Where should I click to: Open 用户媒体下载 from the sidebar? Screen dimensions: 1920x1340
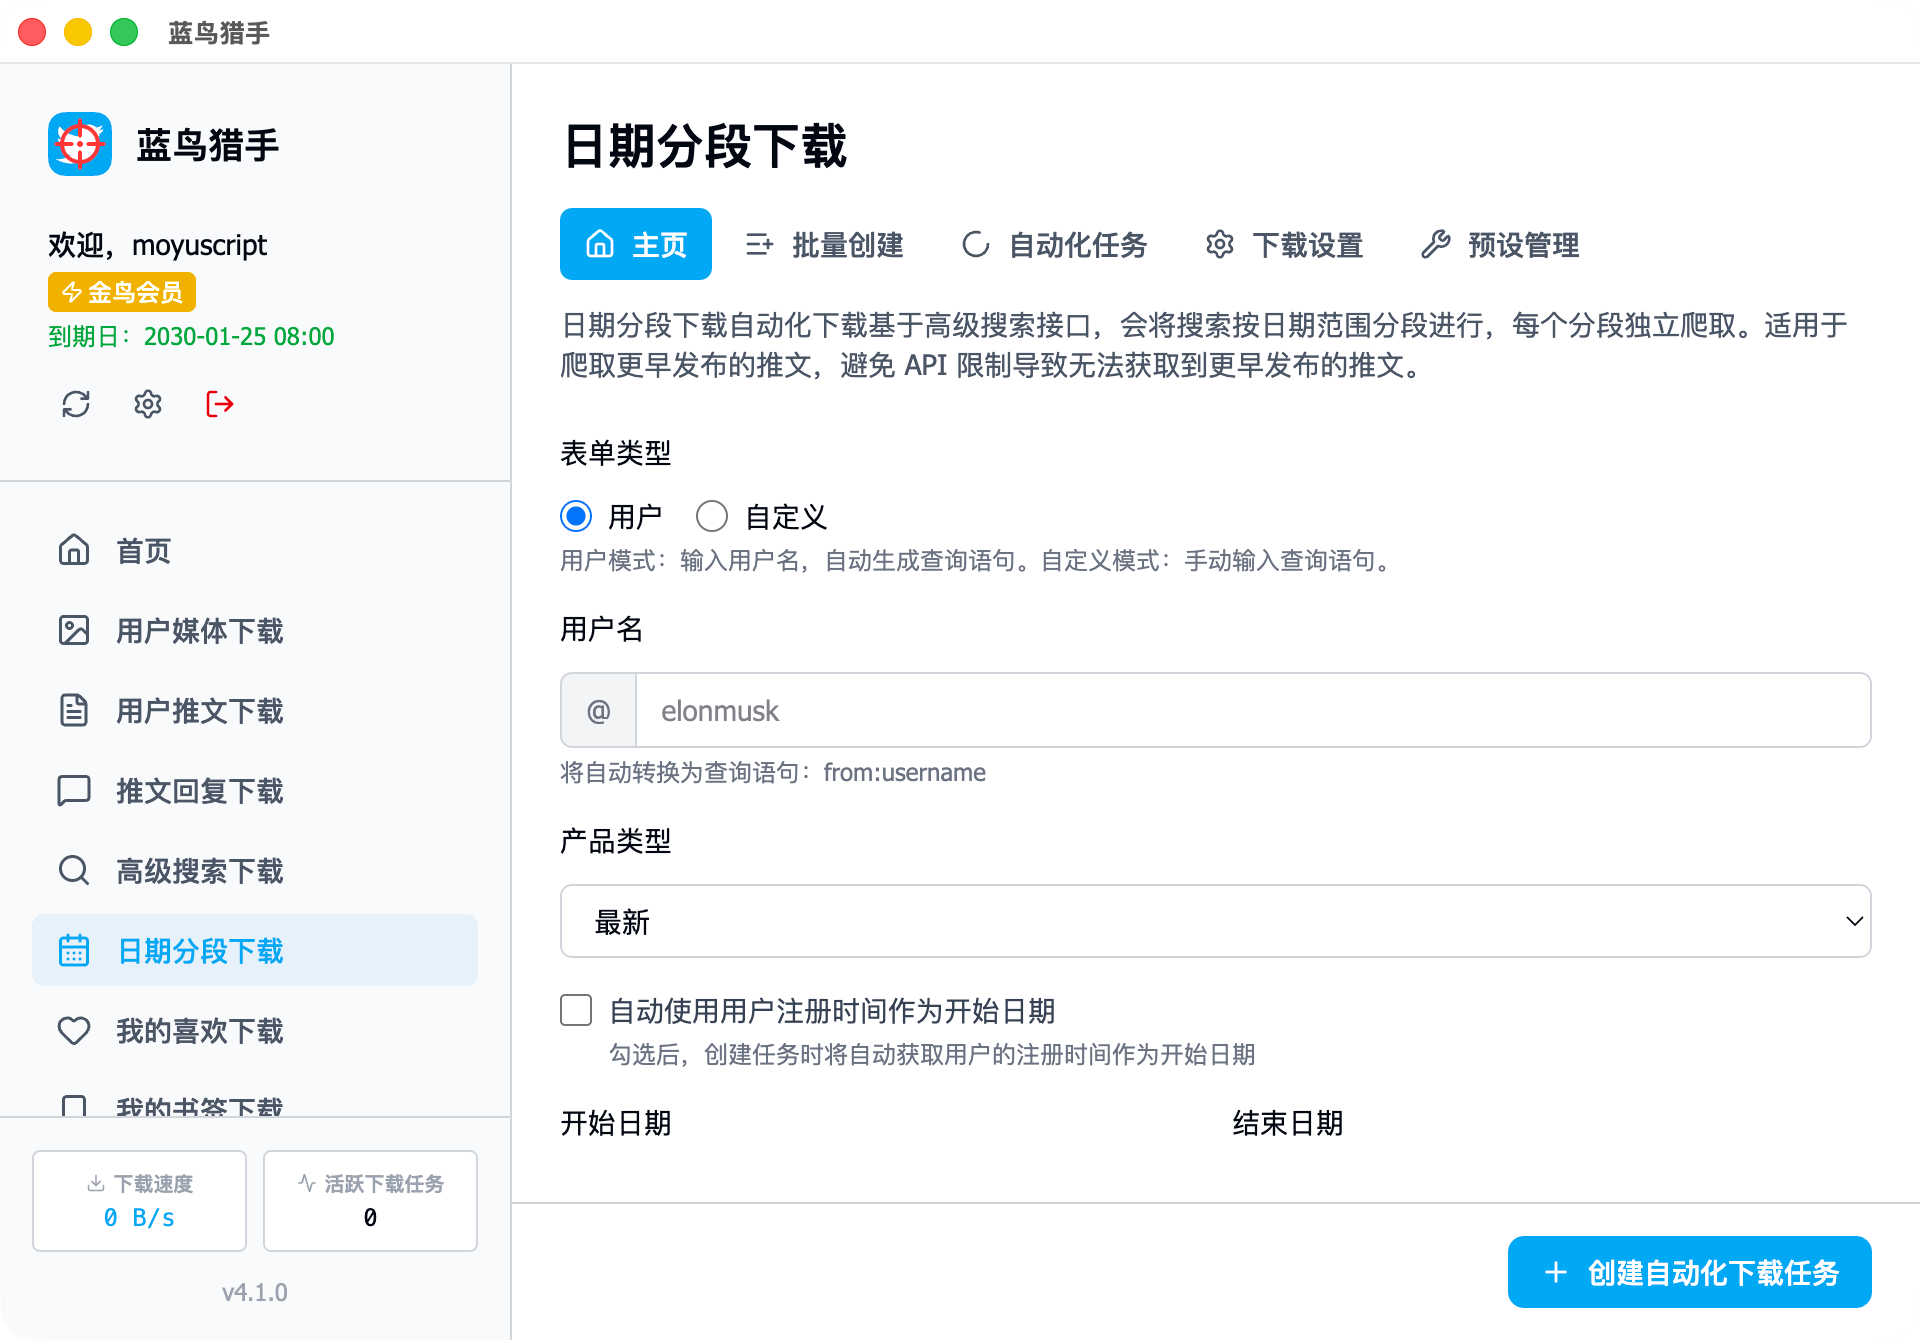200,631
